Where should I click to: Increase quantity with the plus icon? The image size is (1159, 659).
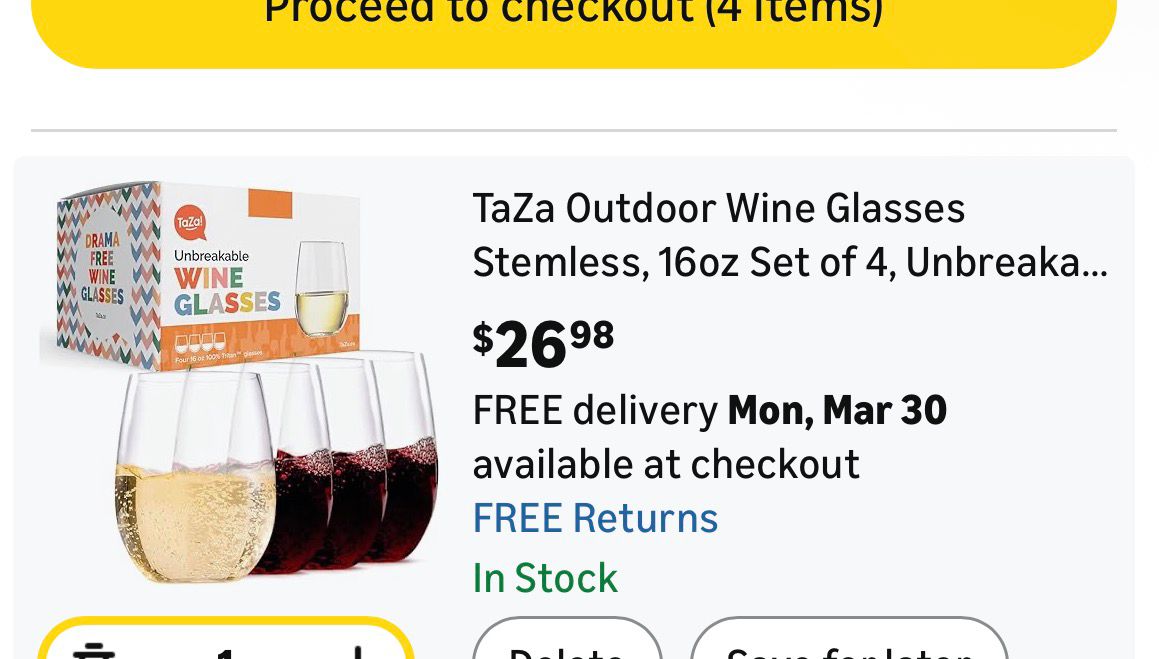coord(358,650)
